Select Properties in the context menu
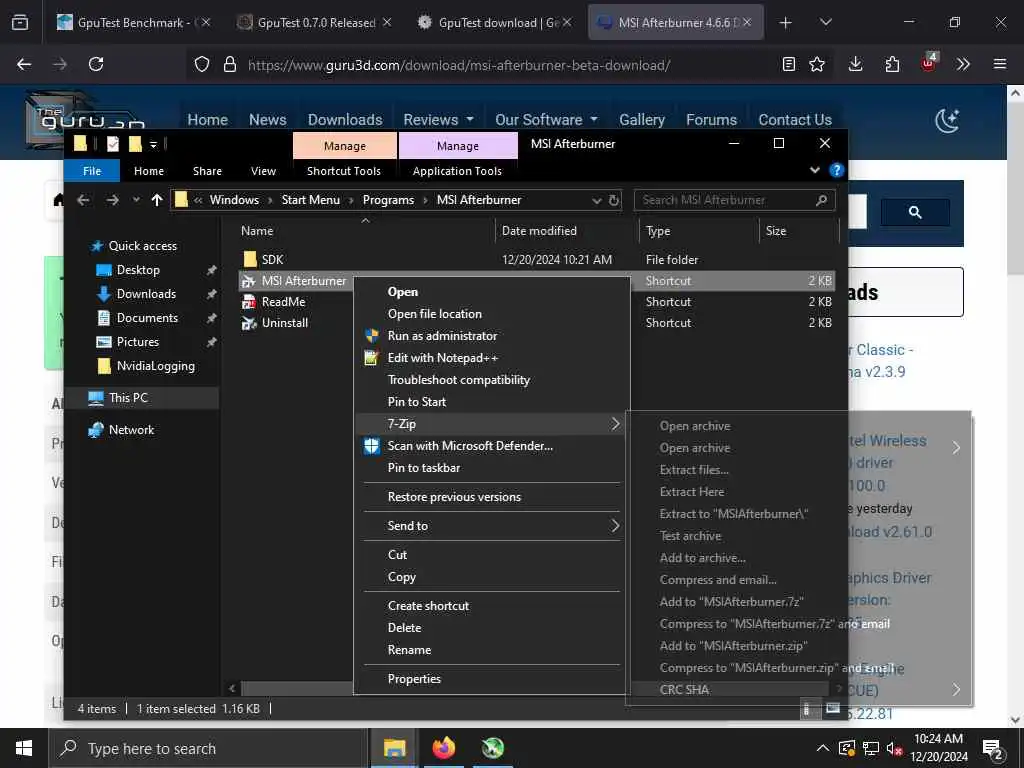Screen dimensions: 1024x768 [414, 679]
